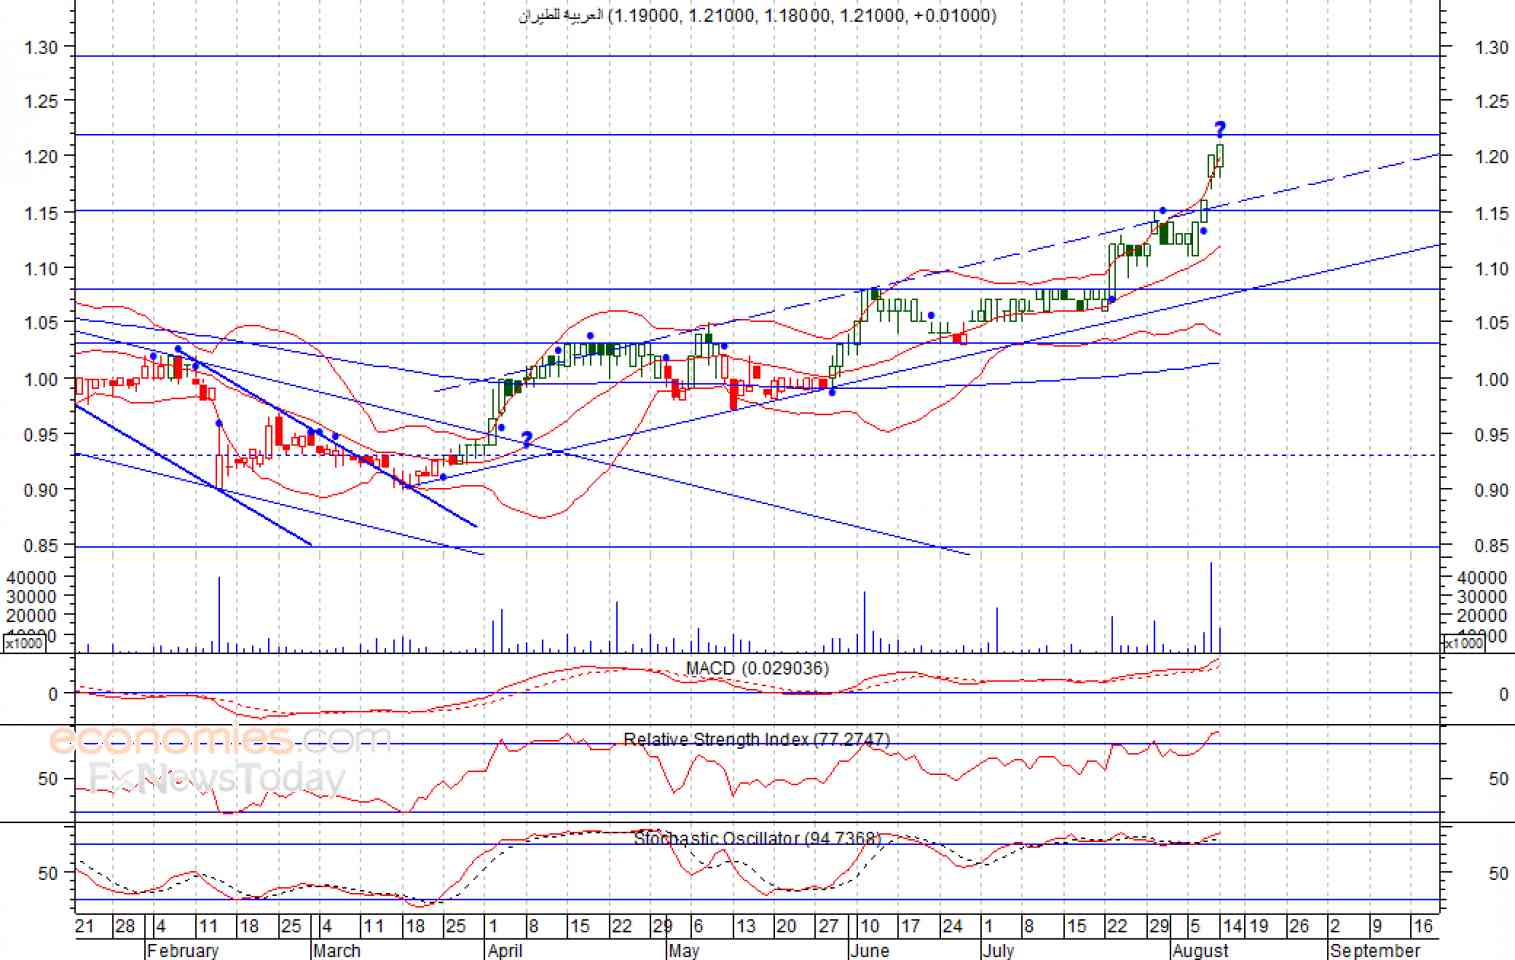Click the date label 28 on the time axis
Image resolution: width=1515 pixels, height=960 pixels.
[125, 926]
